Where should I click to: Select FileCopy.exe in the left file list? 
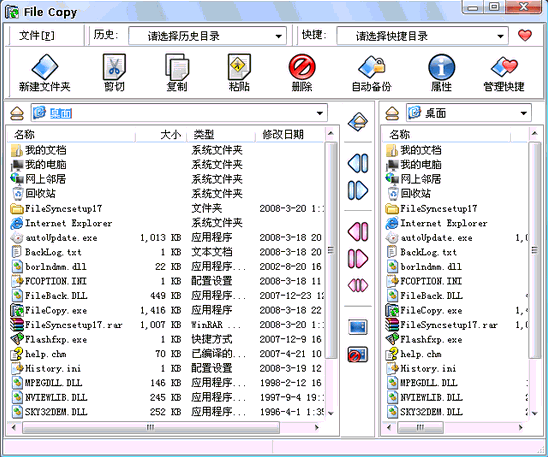coord(56,310)
